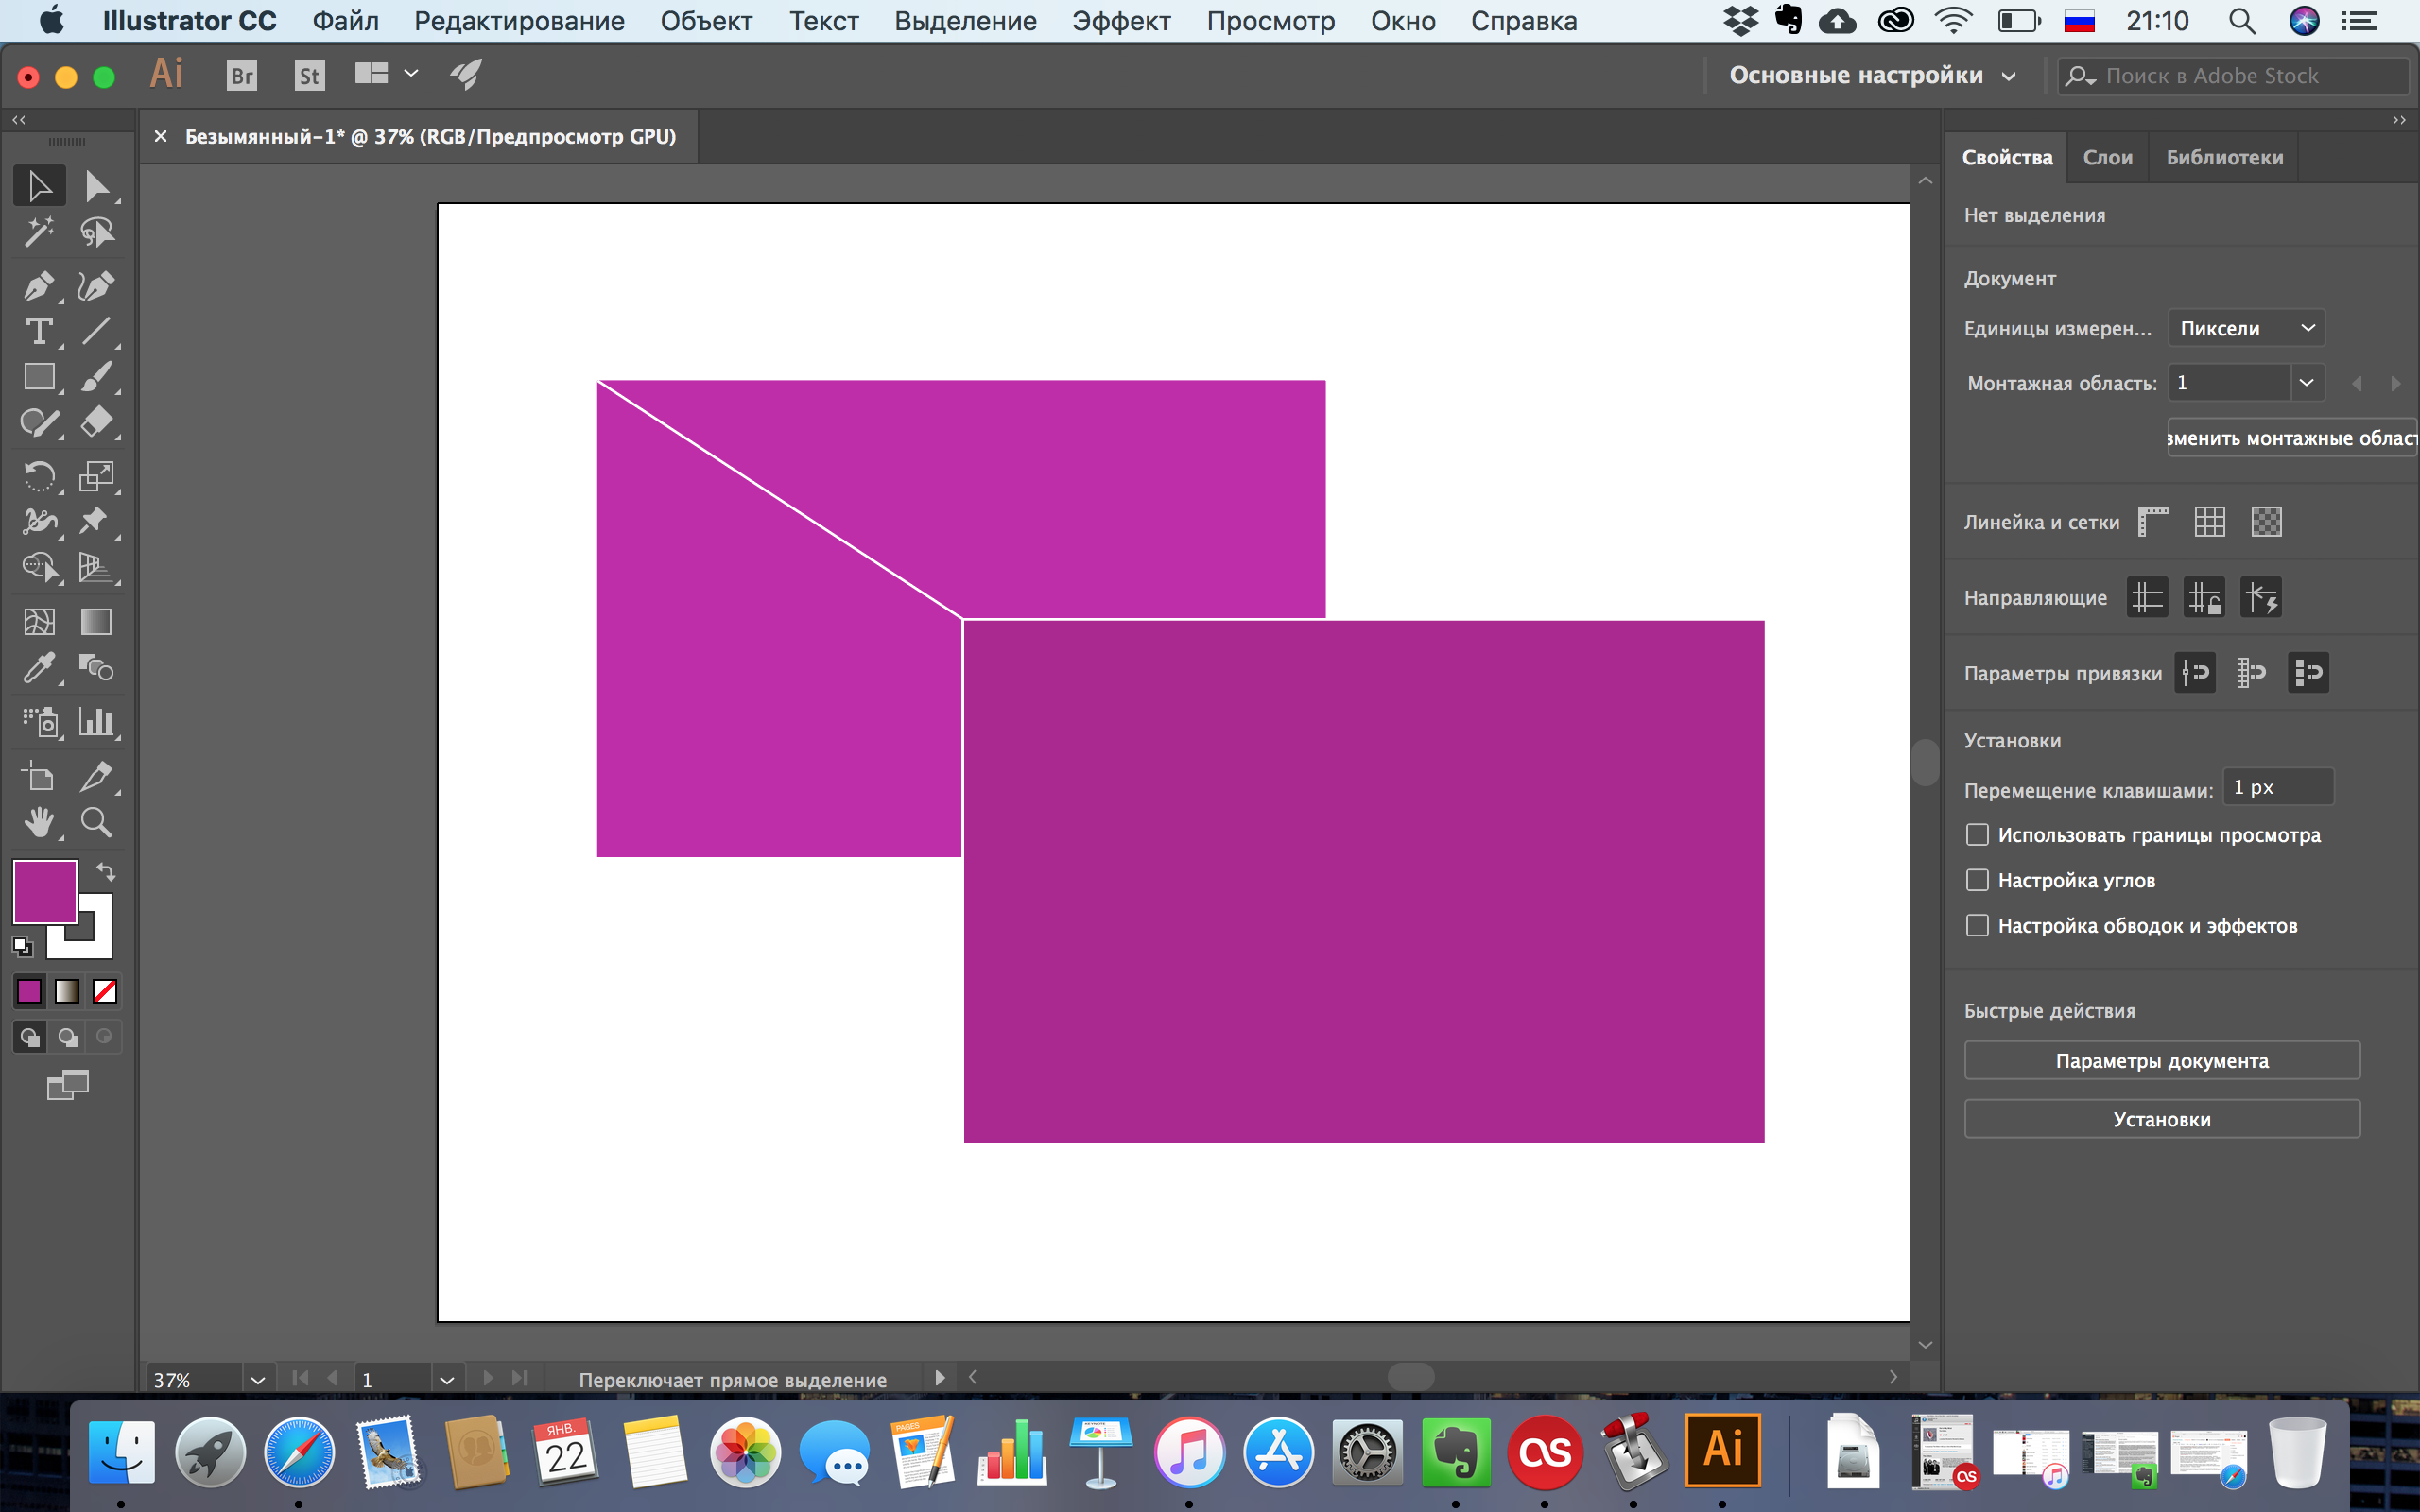Switch to Библиотеки tab
This screenshot has width=2420, height=1512.
point(2226,157)
